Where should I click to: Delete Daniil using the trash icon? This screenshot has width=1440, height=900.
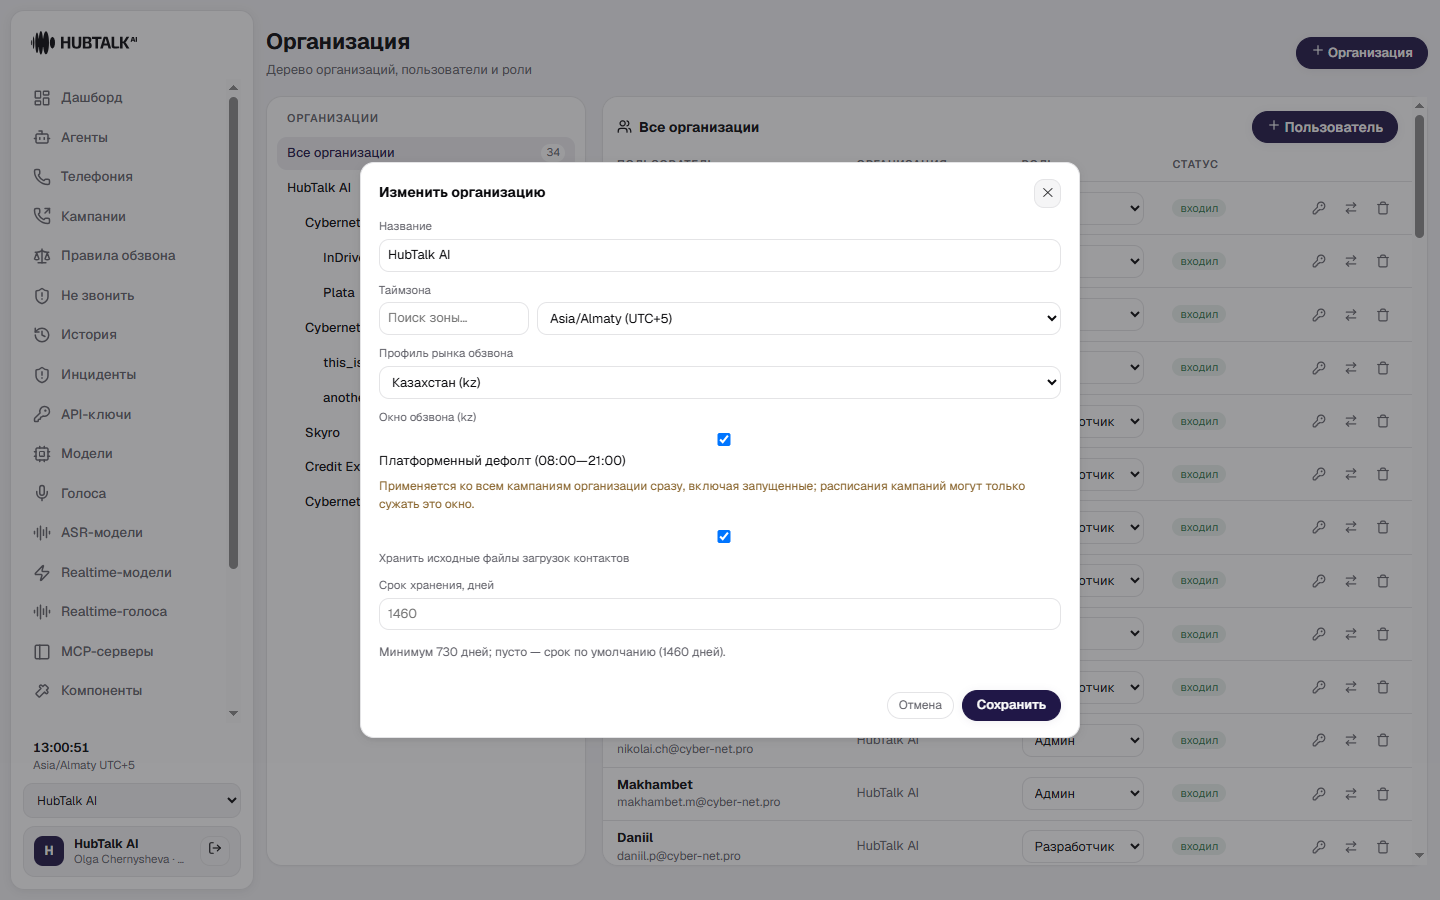coord(1383,847)
